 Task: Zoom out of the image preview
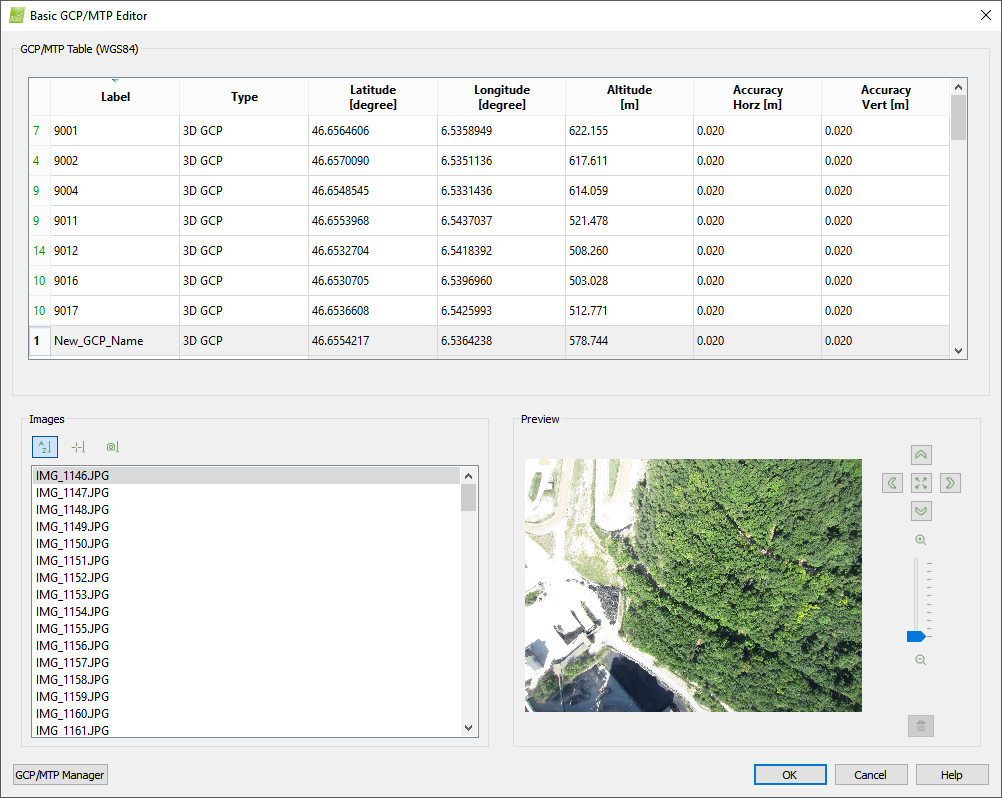pos(920,659)
